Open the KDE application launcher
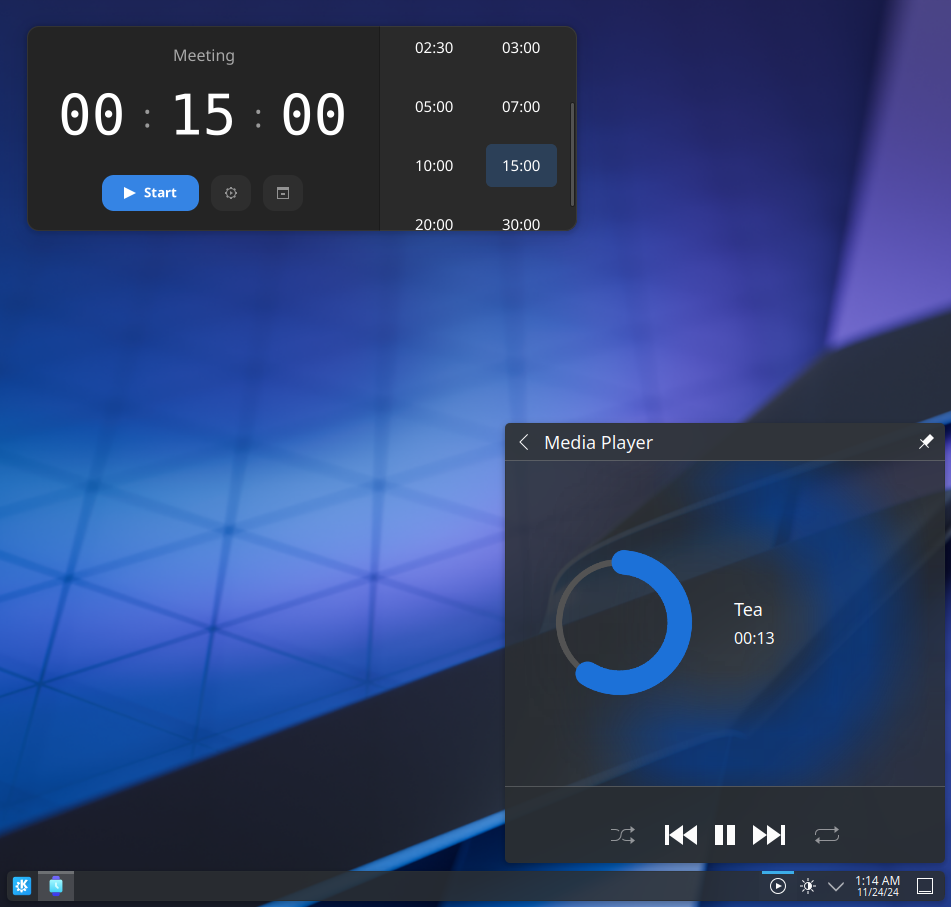Image resolution: width=951 pixels, height=907 pixels. point(22,886)
